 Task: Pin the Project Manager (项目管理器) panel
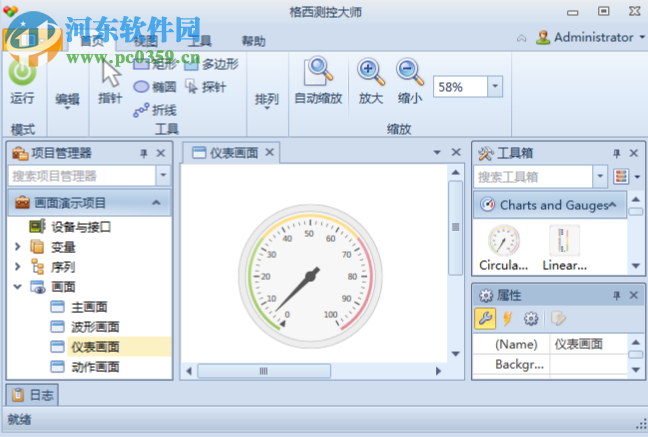(143, 153)
